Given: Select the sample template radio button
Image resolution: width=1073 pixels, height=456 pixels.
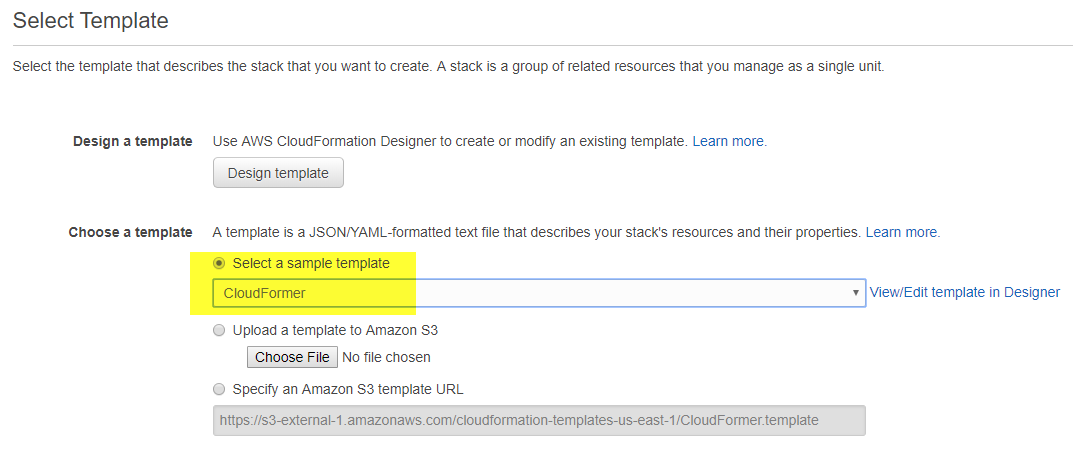Looking at the screenshot, I should click(219, 263).
